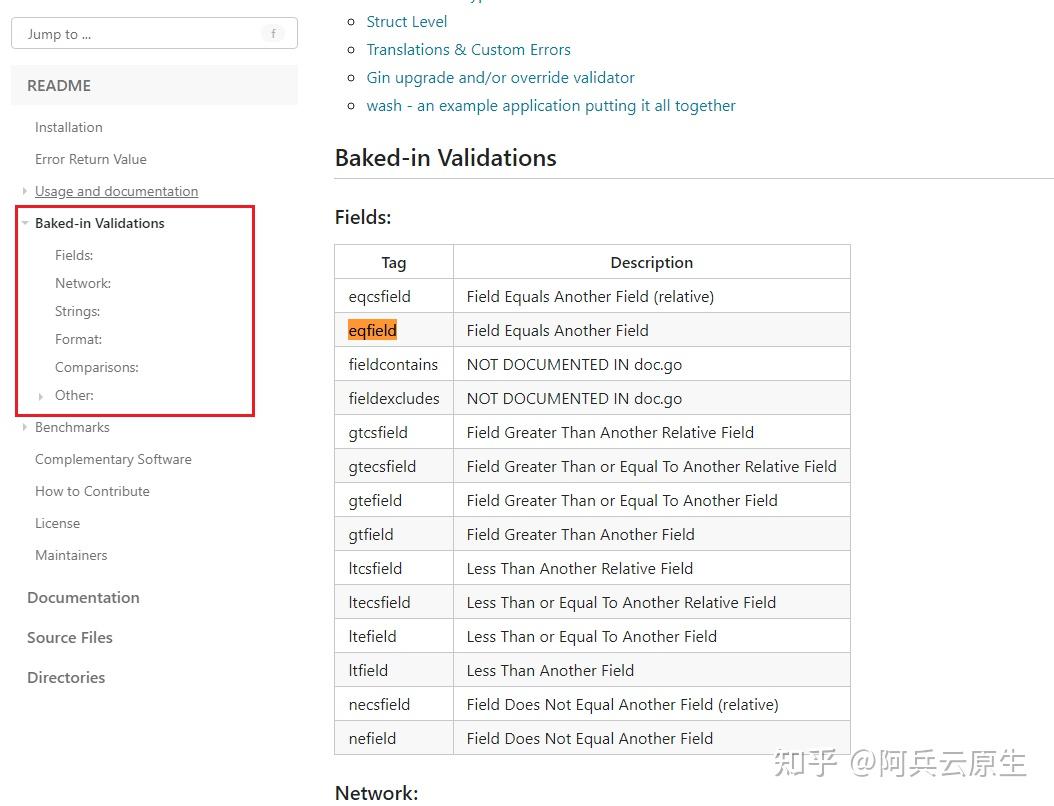Open the Struct Level link

click(x=406, y=21)
